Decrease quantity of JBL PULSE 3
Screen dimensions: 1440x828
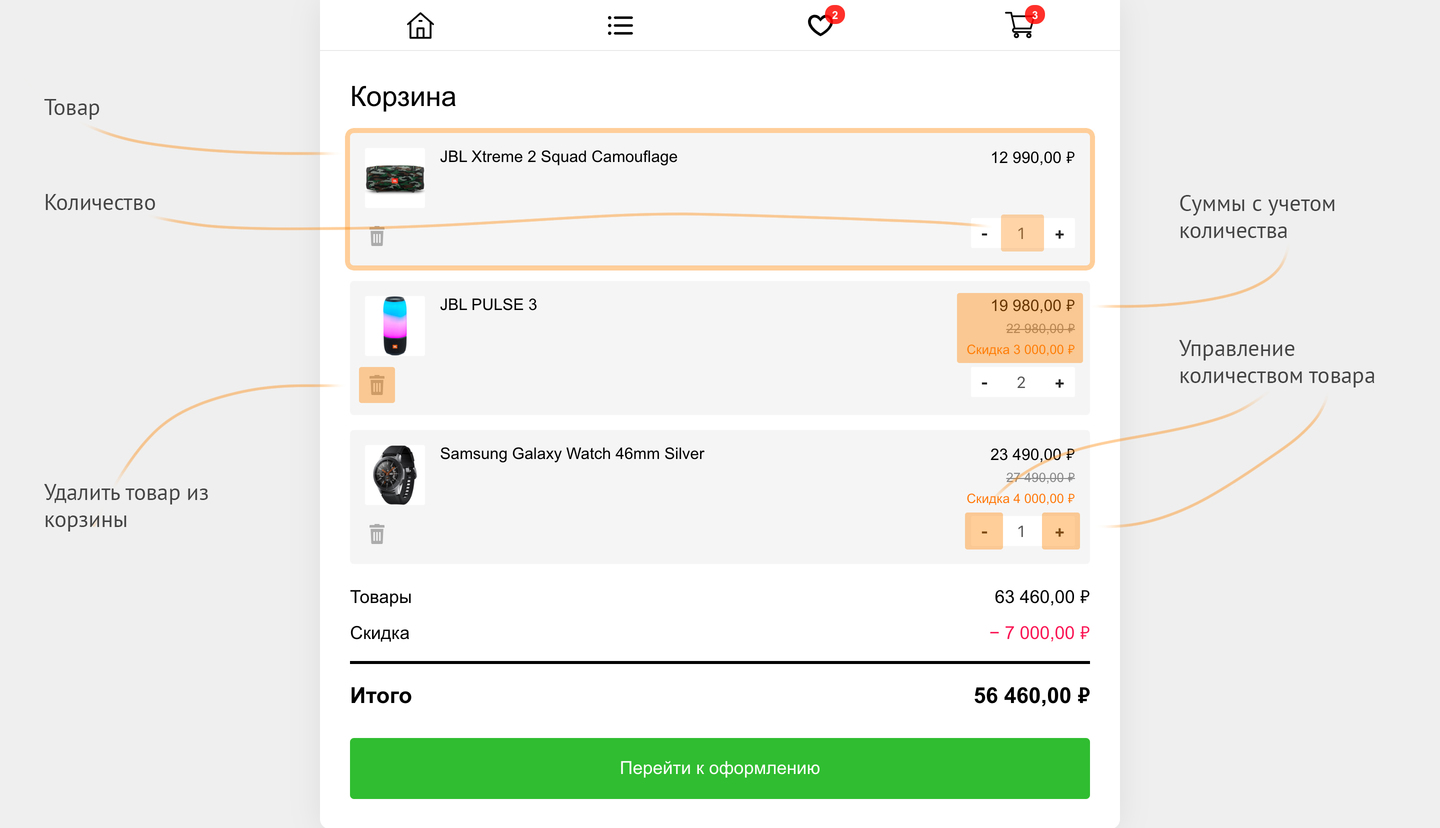984,381
